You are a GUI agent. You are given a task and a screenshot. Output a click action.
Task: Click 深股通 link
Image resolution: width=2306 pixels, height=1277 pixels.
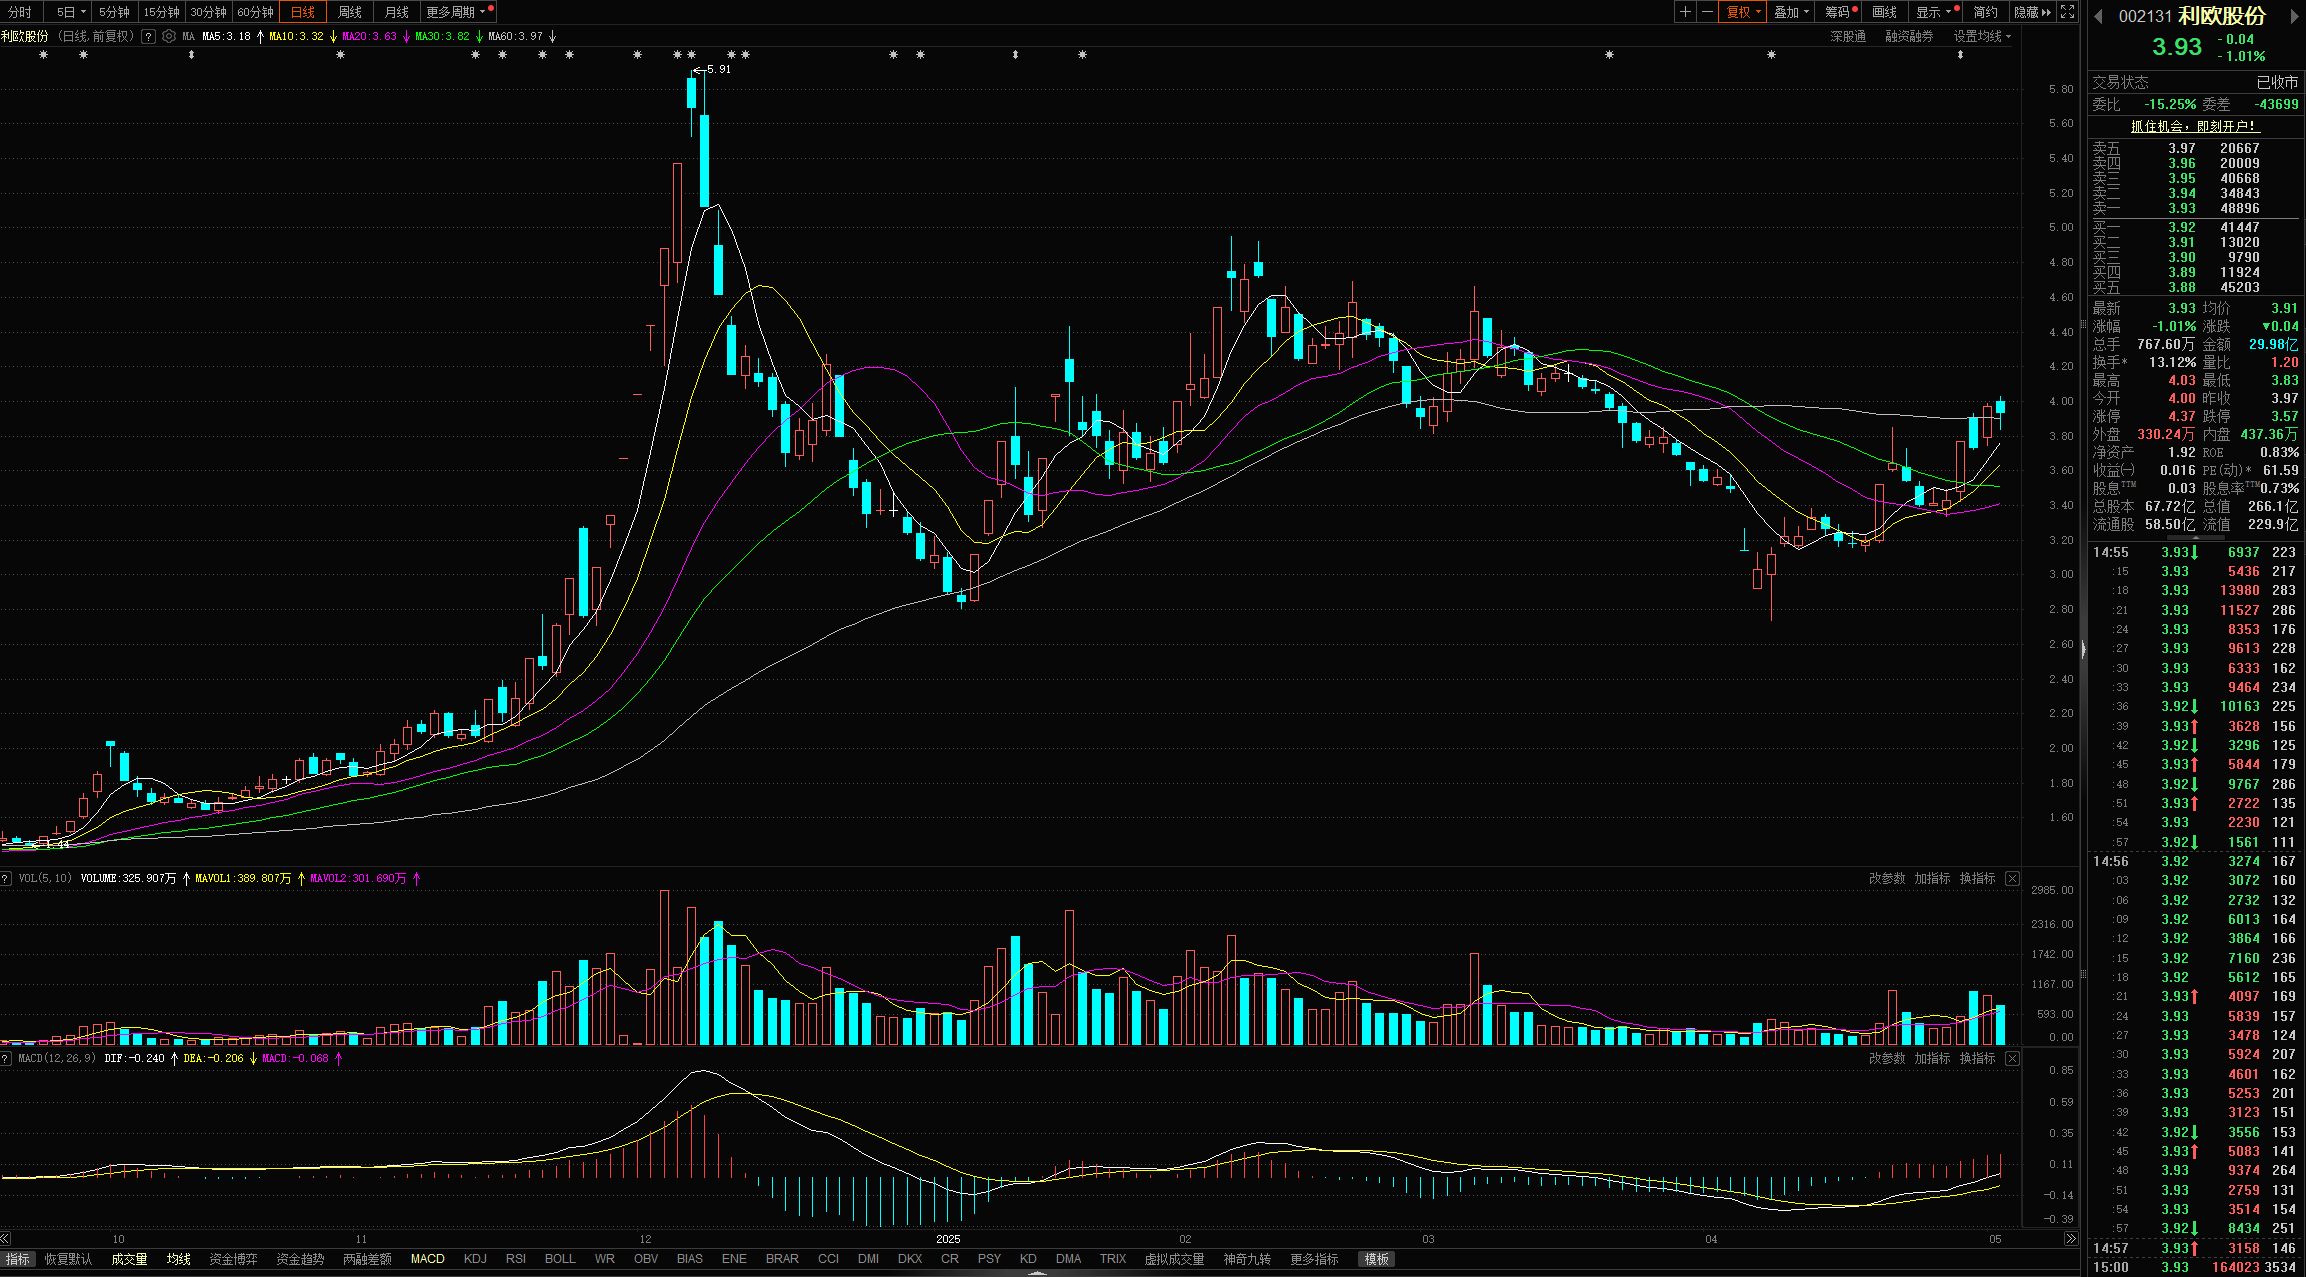[1848, 36]
